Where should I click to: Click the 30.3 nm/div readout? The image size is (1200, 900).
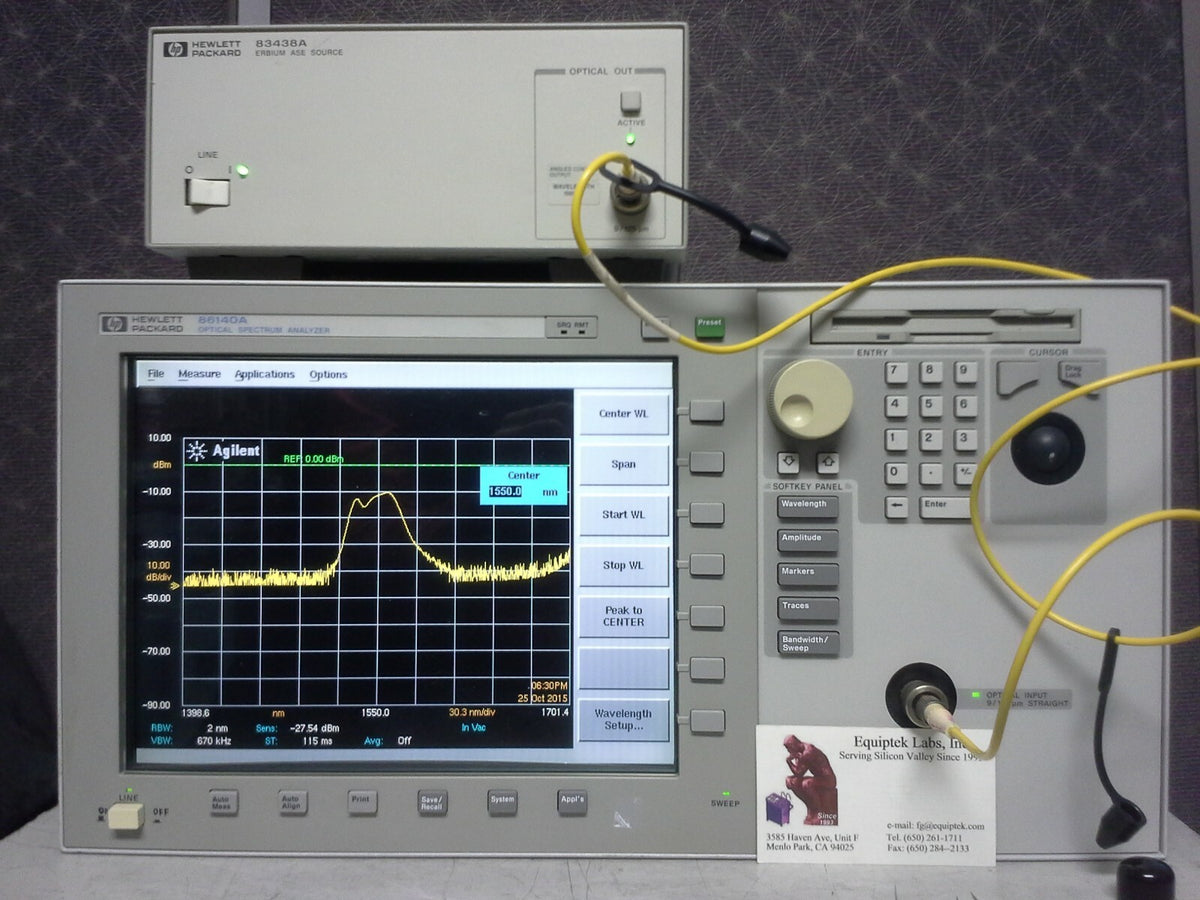(x=473, y=713)
